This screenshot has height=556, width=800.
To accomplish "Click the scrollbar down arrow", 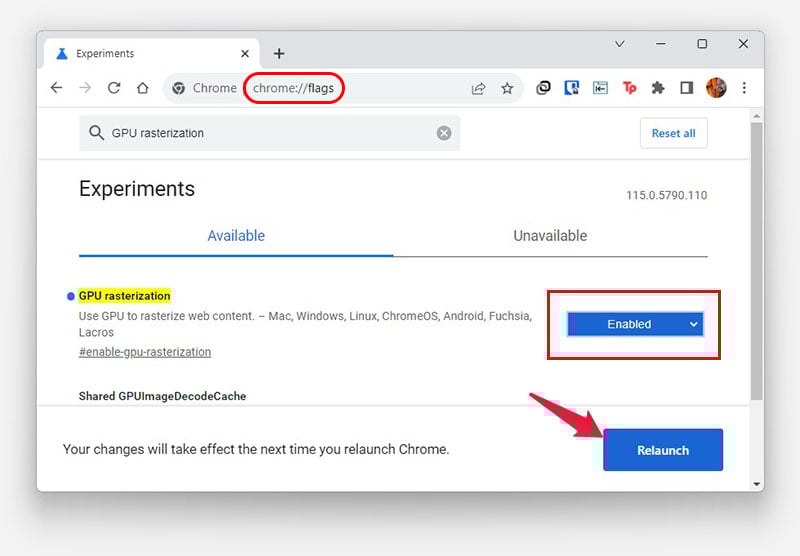I will click(757, 484).
